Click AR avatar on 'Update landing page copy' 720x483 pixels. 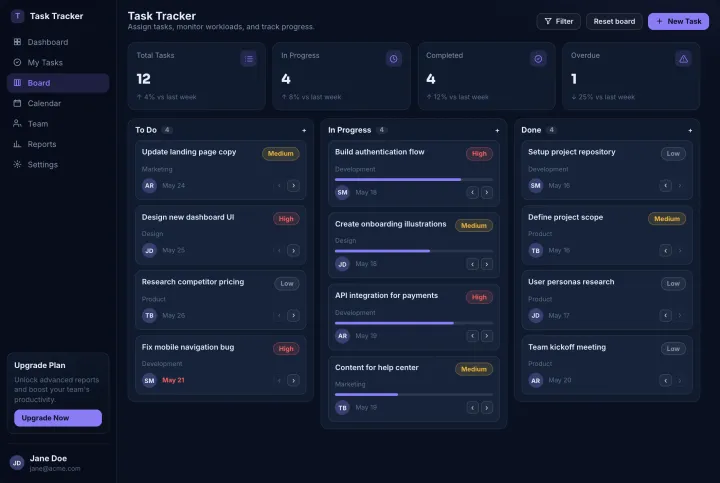[149, 186]
